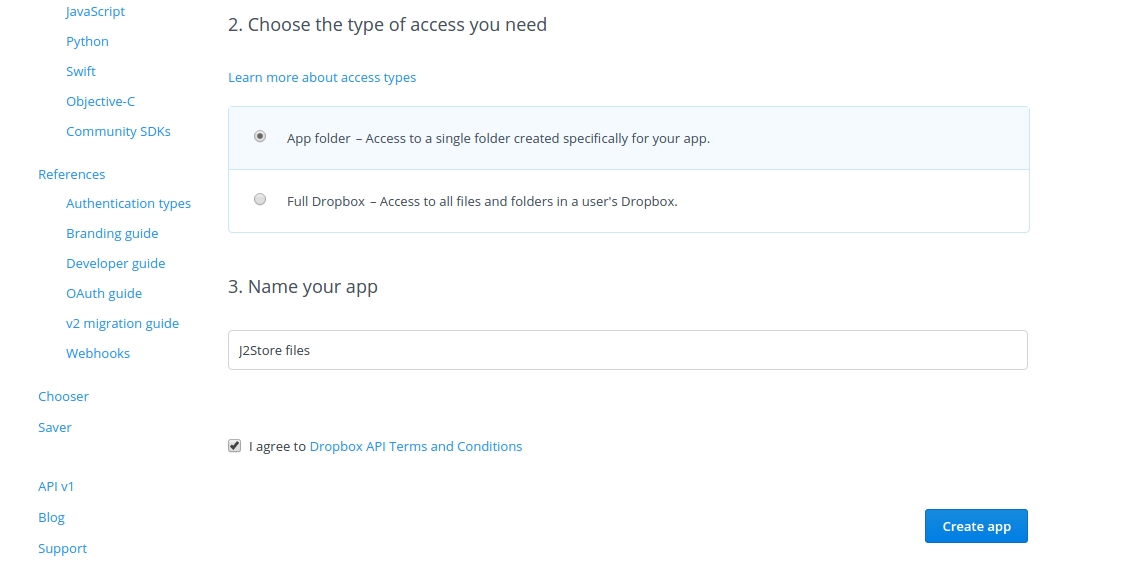The height and width of the screenshot is (587, 1131).
Task: Open Learn more about access types link
Action: click(322, 77)
